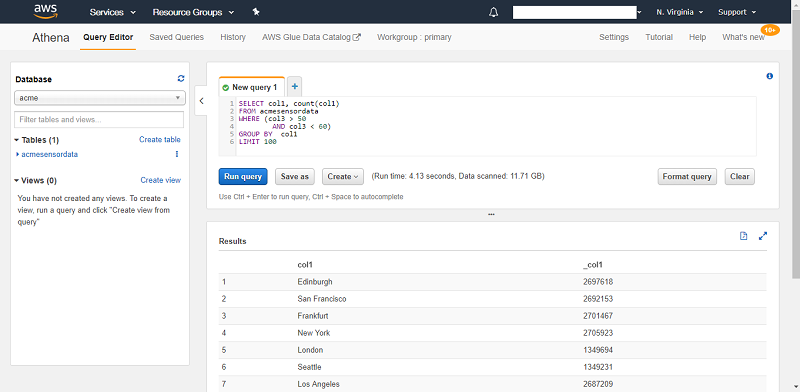This screenshot has height=392, width=800.
Task: Open the Create dropdown button
Action: pyautogui.click(x=342, y=177)
